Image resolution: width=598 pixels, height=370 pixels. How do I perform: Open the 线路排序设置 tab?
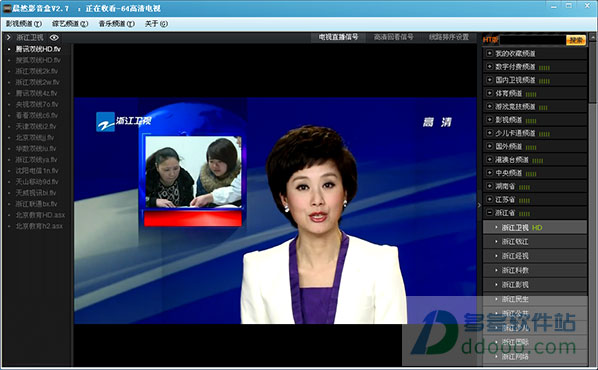(448, 37)
